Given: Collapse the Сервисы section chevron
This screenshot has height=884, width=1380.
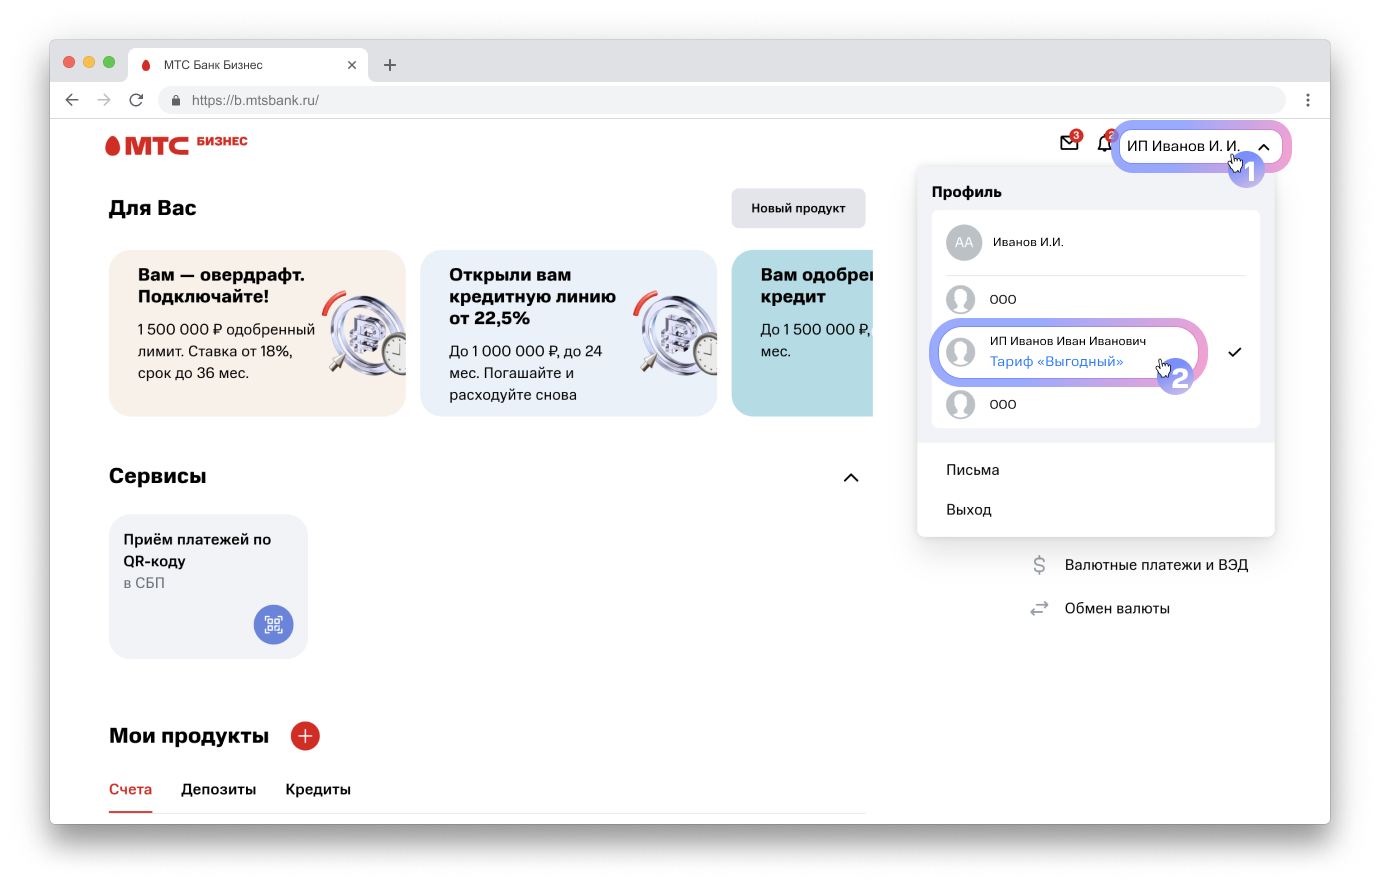Looking at the screenshot, I should tap(851, 477).
